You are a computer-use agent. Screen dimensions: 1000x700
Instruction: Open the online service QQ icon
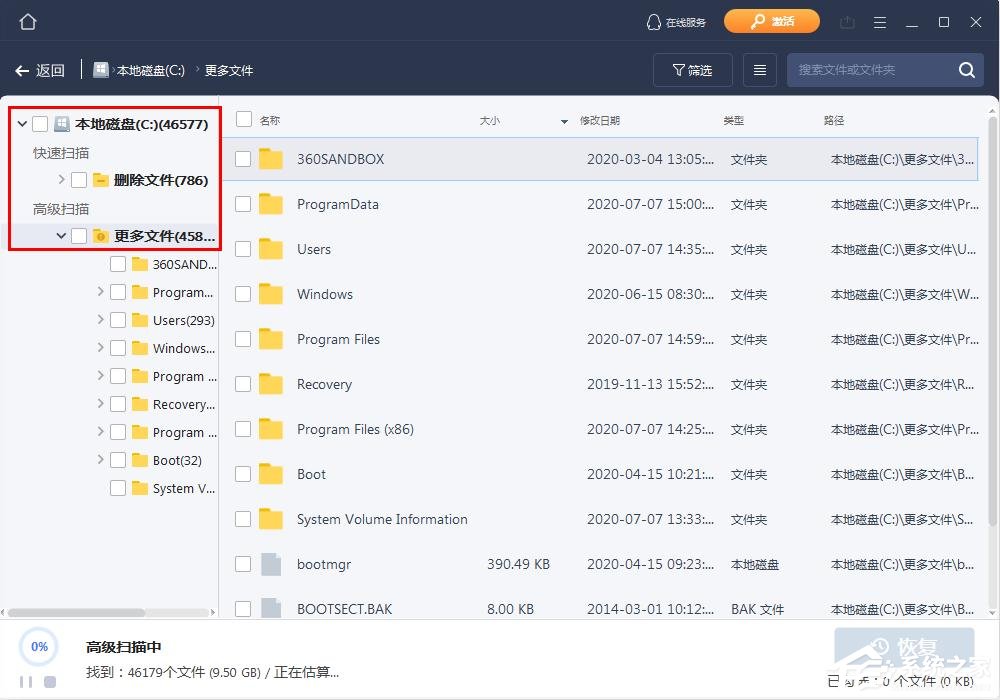[656, 21]
